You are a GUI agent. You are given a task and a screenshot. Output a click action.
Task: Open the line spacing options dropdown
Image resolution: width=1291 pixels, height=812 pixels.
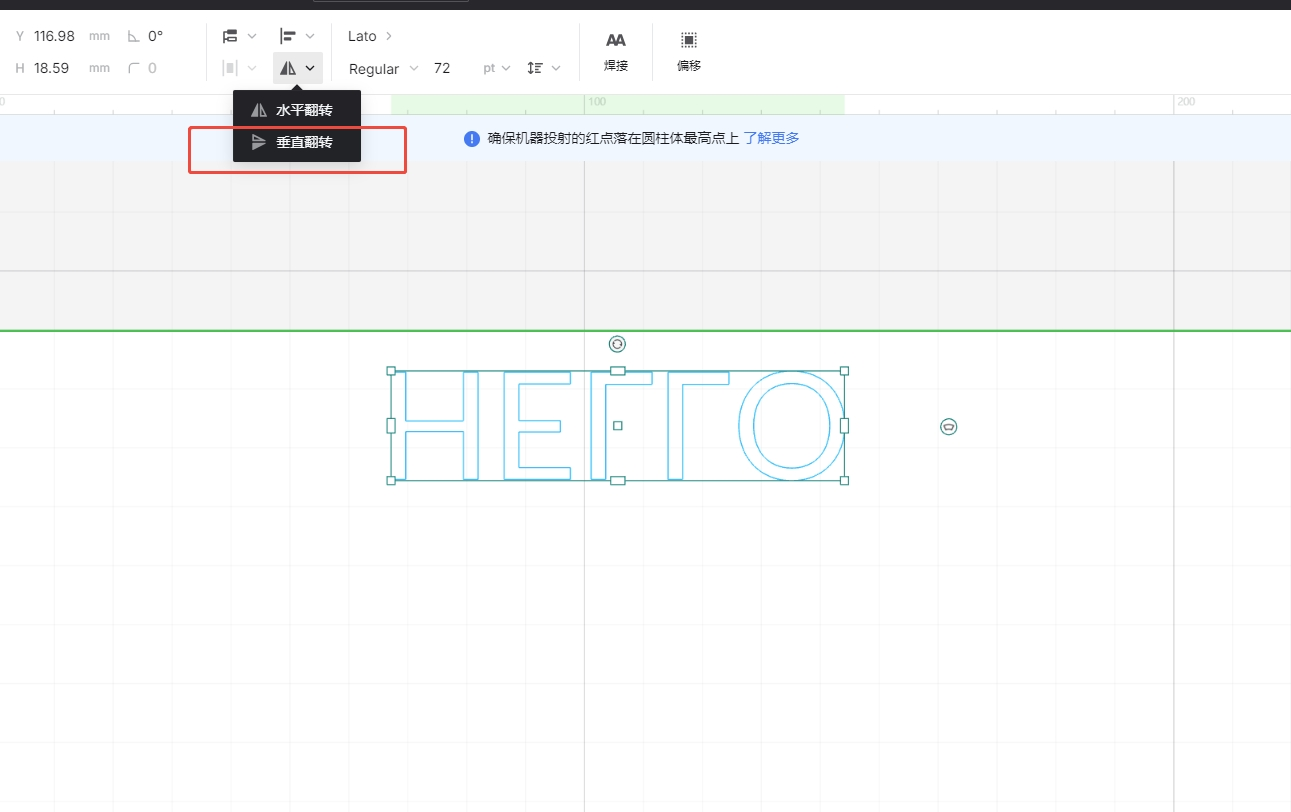(544, 68)
